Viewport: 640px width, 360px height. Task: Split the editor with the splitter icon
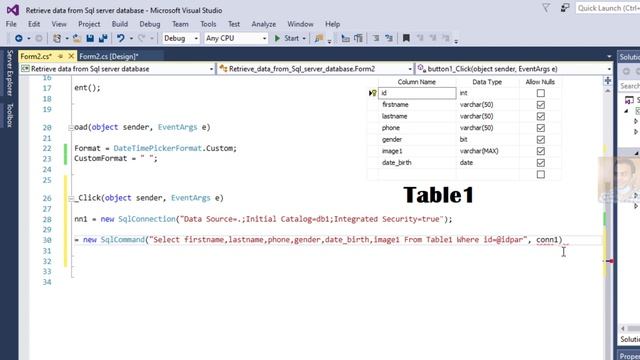[x=608, y=81]
